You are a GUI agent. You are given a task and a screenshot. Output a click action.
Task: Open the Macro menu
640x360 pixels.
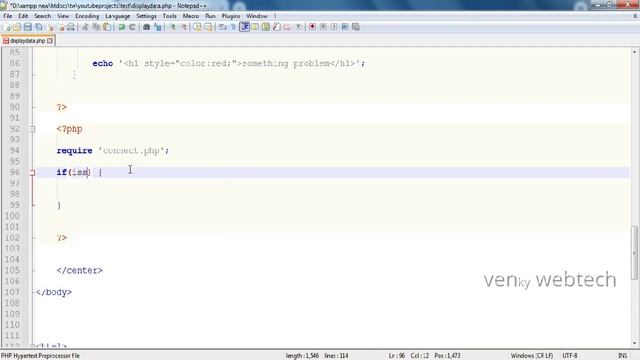click(x=191, y=16)
